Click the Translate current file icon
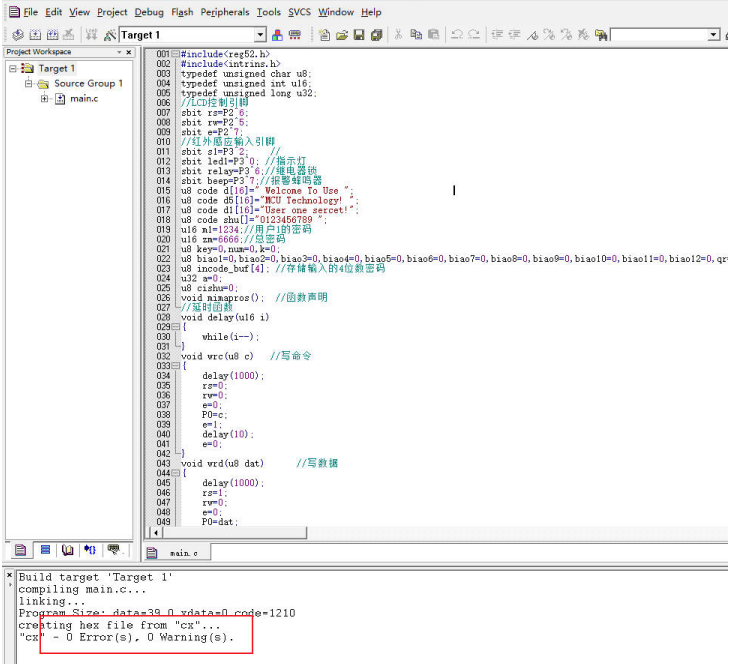Viewport: 746px width, 664px height. click(x=18, y=35)
